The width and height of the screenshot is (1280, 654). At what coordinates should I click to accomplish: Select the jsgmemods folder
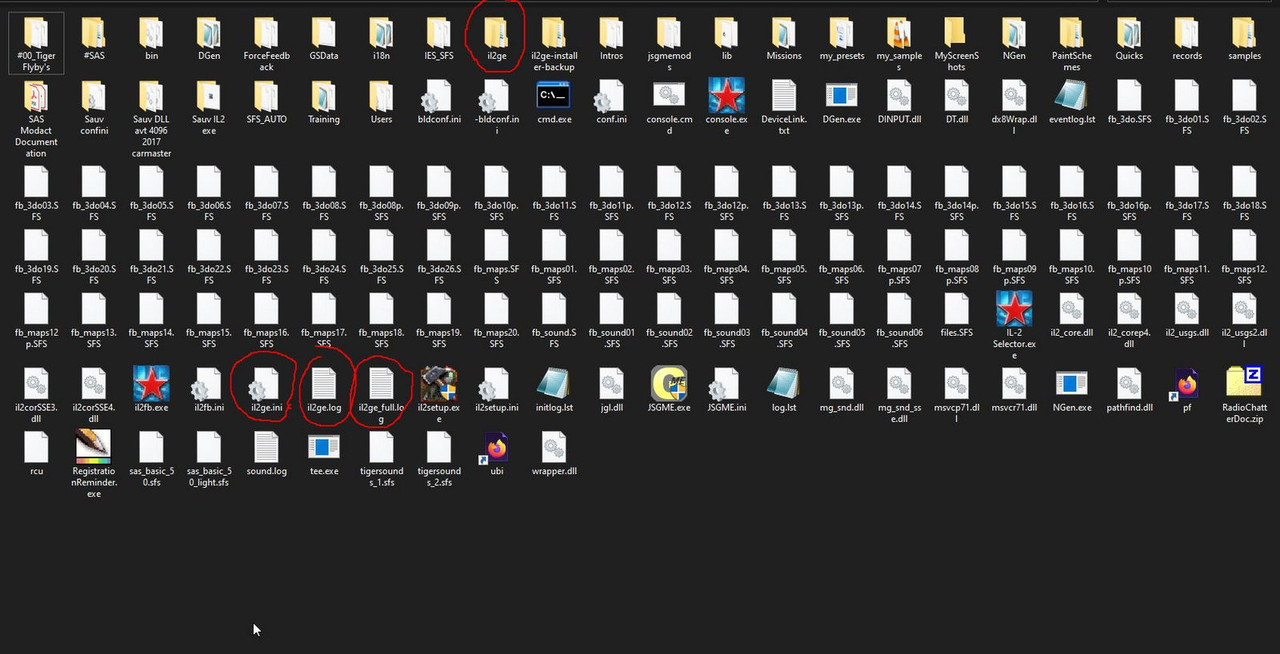click(669, 44)
